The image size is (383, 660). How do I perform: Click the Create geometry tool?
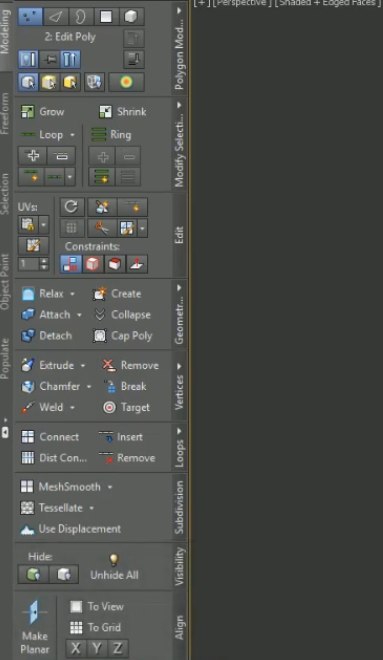pos(117,293)
